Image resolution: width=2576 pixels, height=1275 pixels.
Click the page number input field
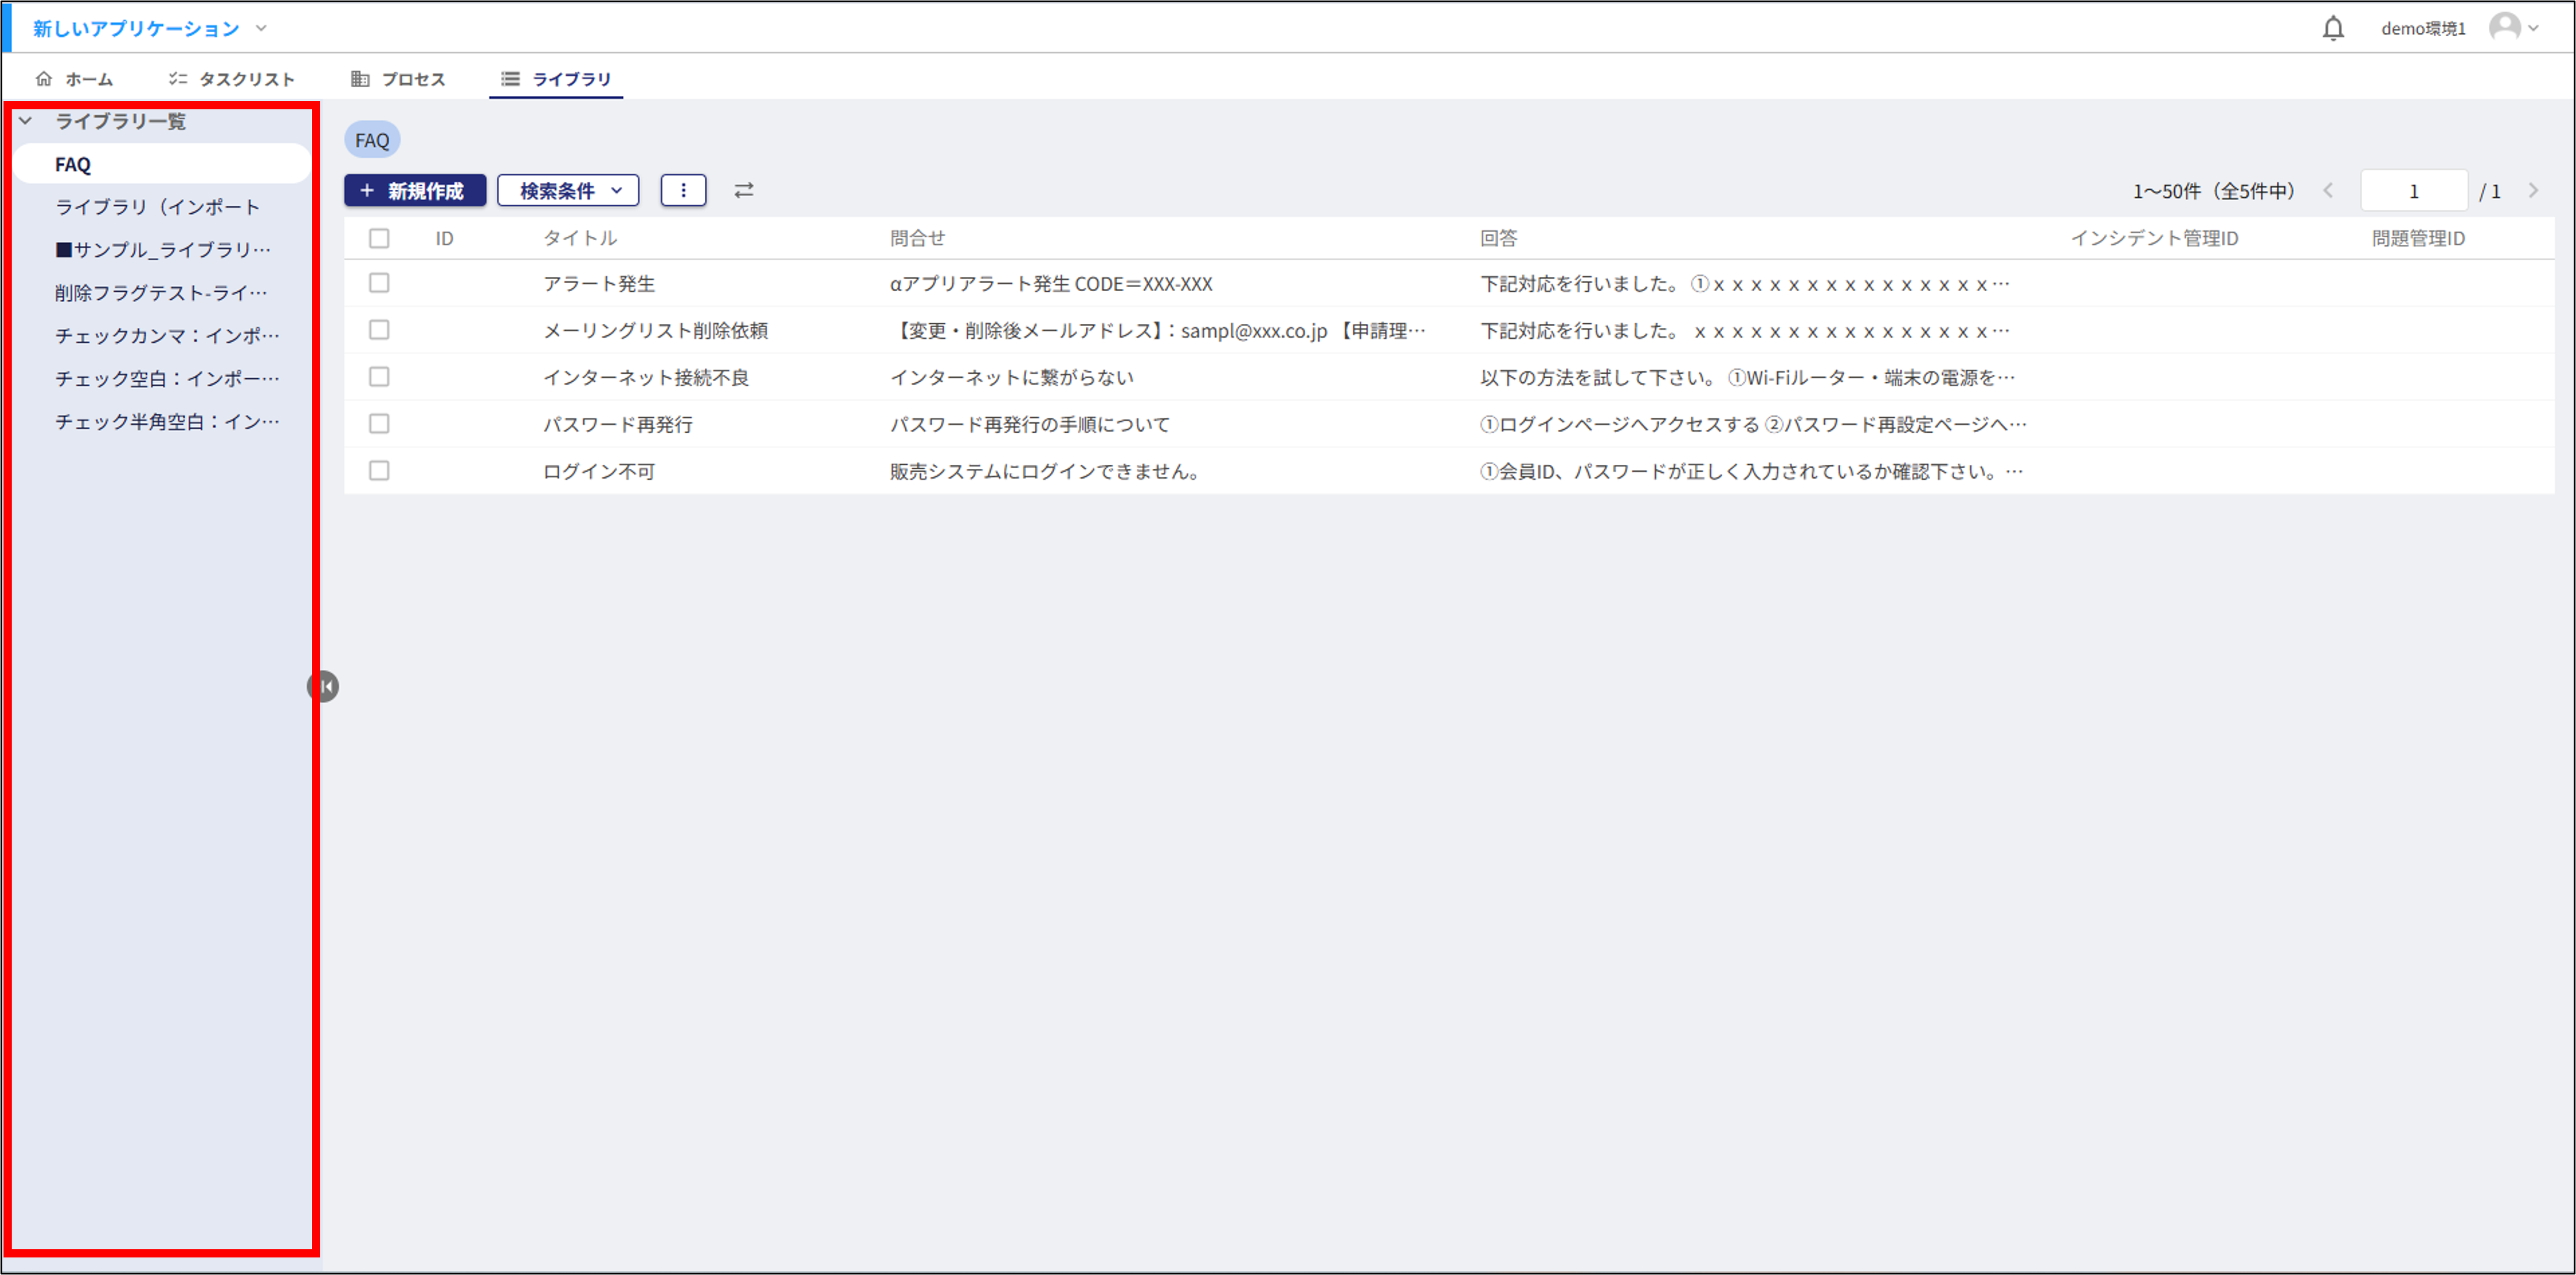2413,190
